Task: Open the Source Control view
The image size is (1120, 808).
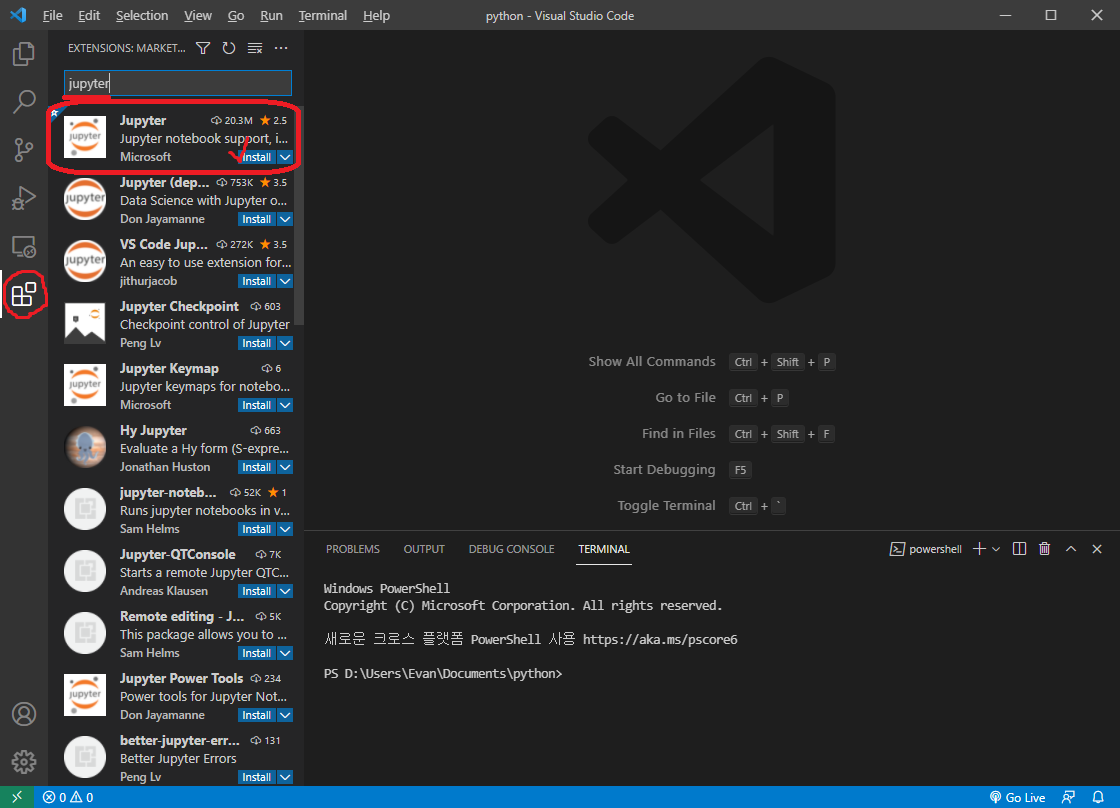Action: [x=24, y=150]
